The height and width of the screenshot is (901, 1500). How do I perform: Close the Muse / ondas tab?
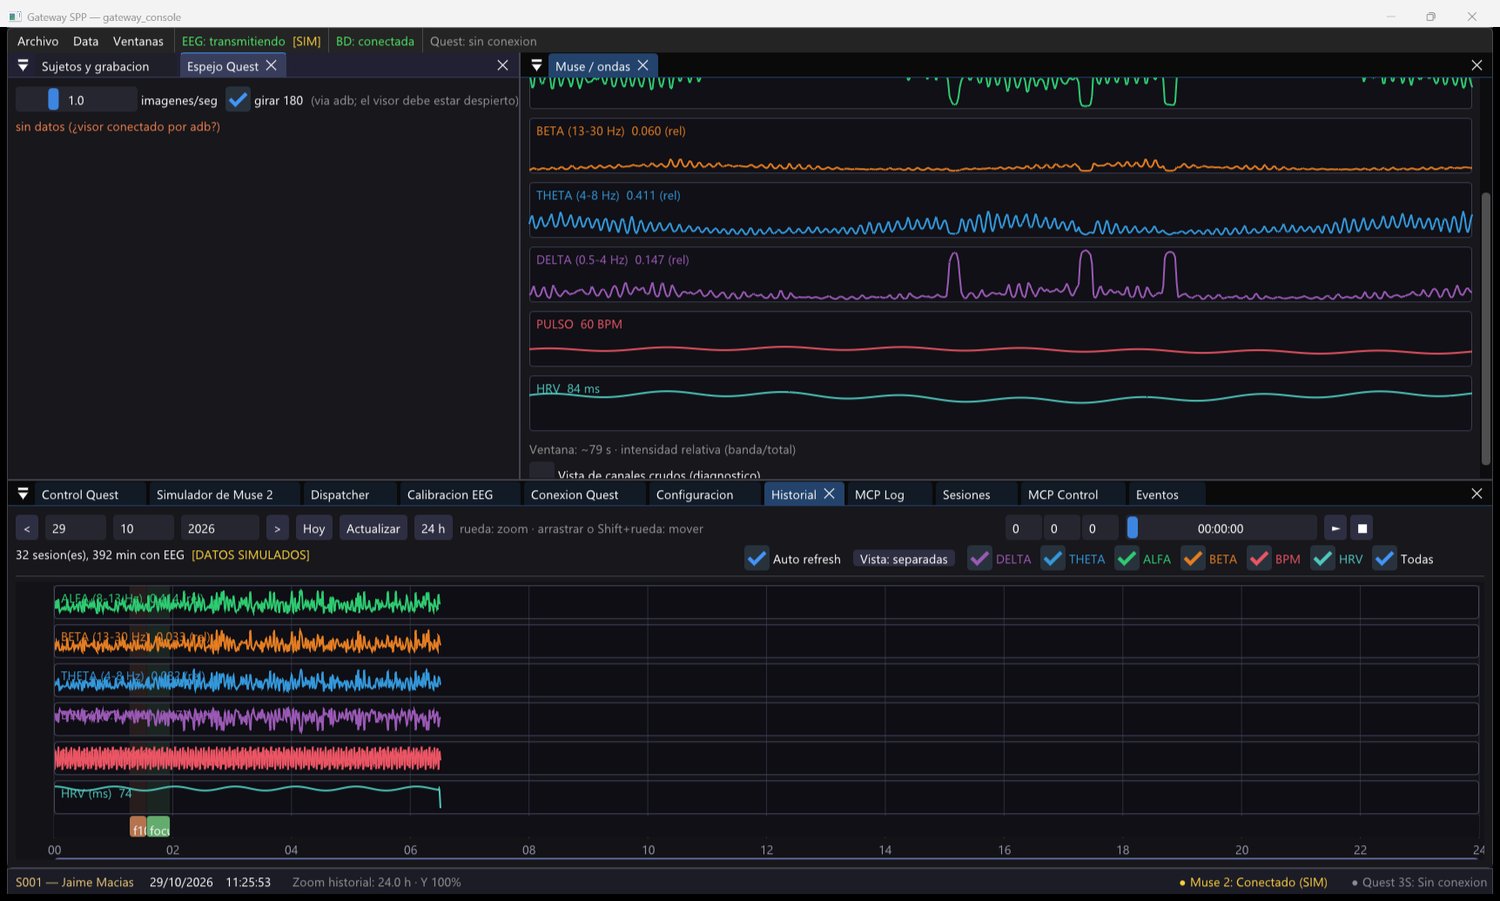tap(643, 65)
